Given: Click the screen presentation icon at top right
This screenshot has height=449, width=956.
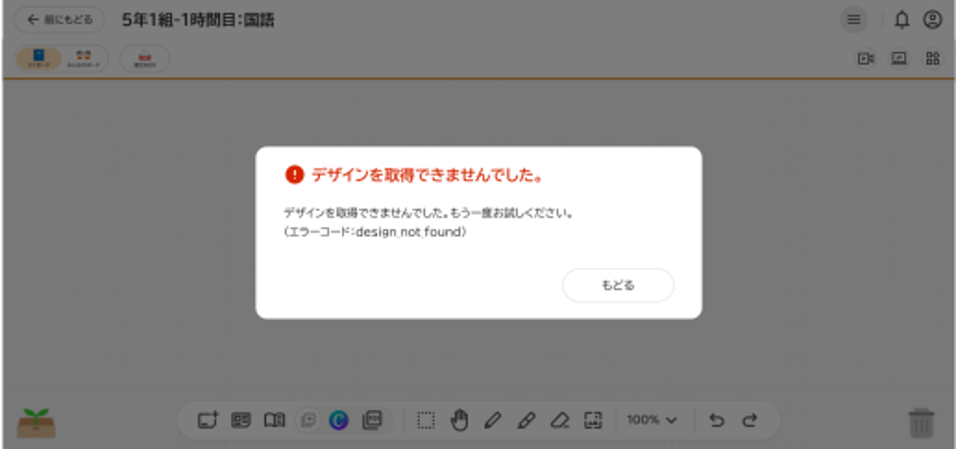Looking at the screenshot, I should click(x=899, y=59).
